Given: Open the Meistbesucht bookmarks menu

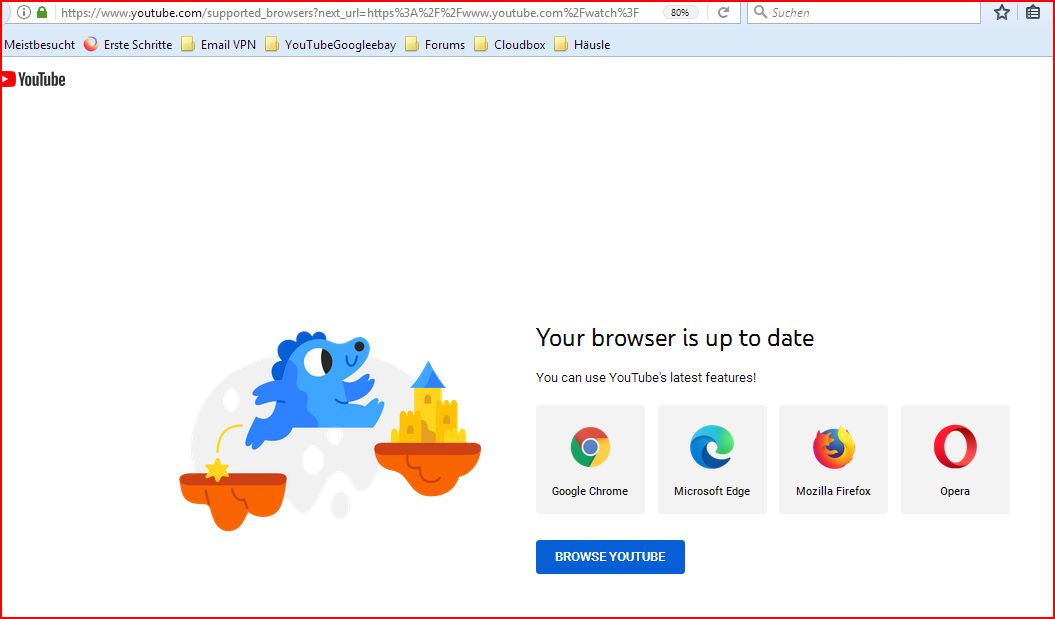Looking at the screenshot, I should tap(40, 44).
